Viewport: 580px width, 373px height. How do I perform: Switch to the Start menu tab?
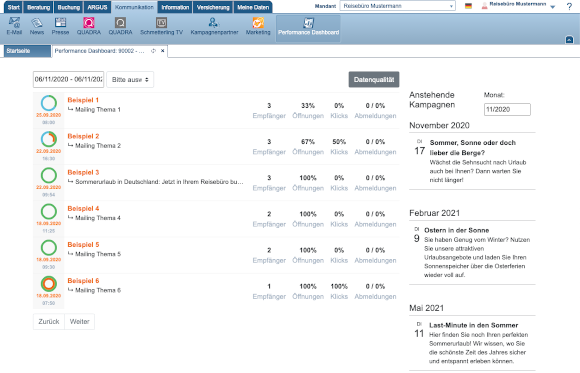[x=14, y=7]
